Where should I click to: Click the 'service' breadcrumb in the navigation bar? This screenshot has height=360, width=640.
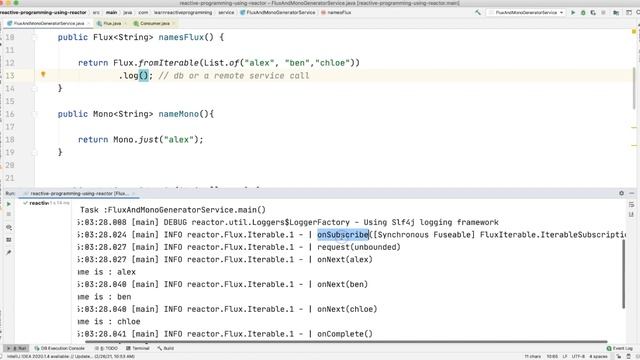tap(226, 13)
